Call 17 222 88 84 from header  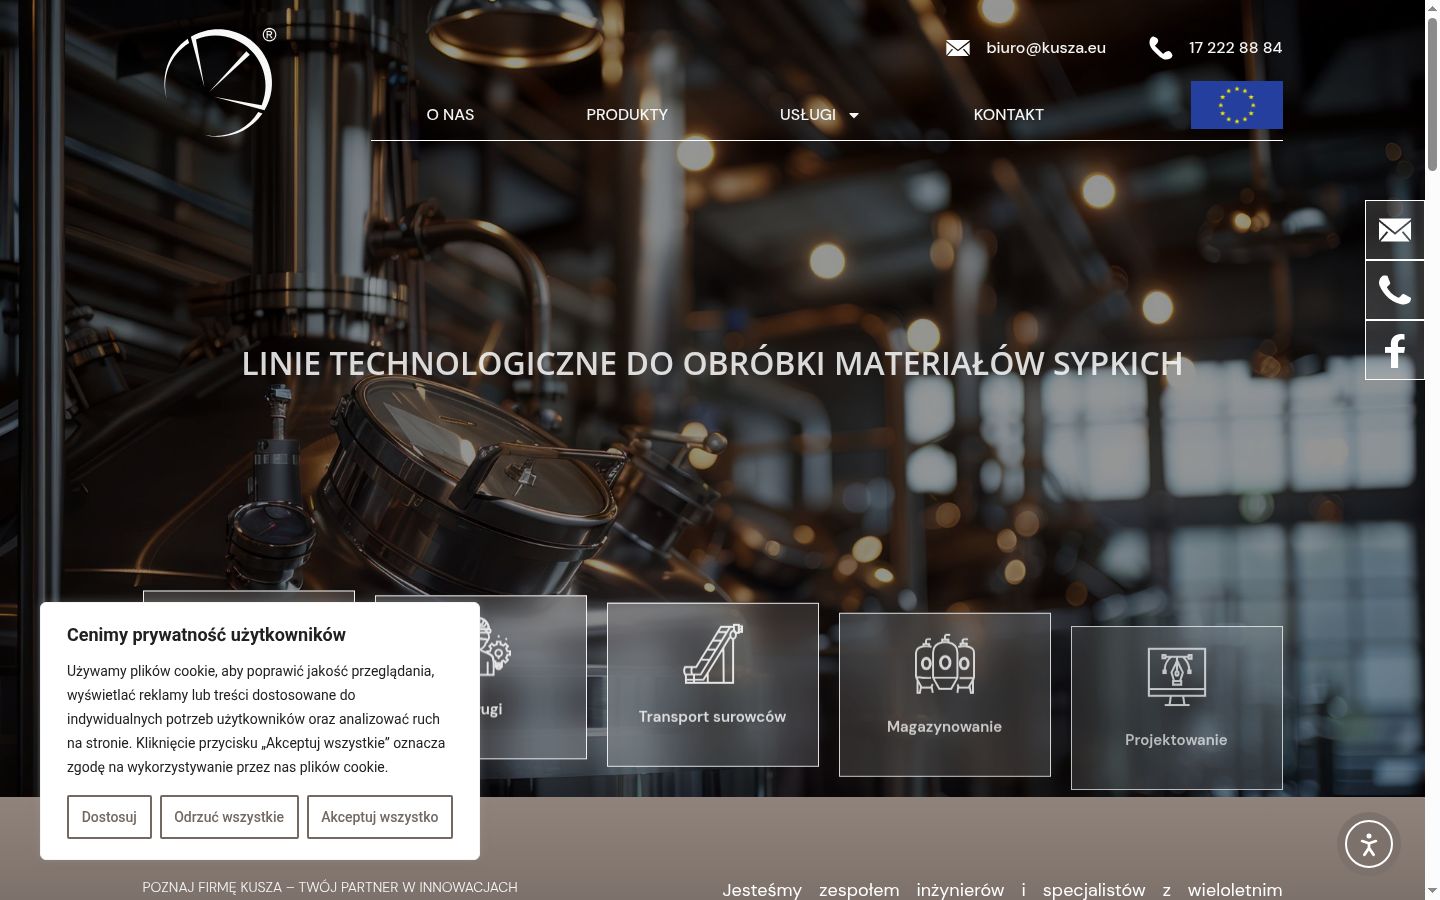(x=1235, y=48)
